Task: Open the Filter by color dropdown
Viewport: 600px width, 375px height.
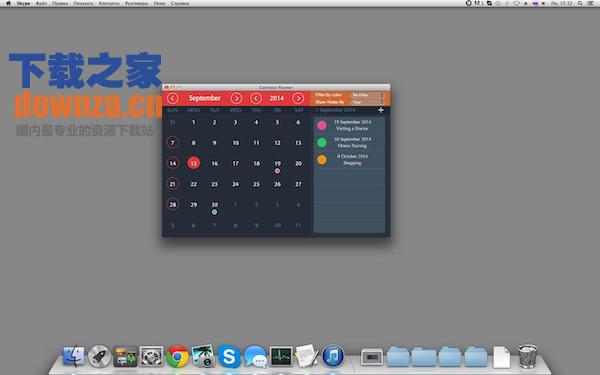Action: pyautogui.click(x=367, y=95)
